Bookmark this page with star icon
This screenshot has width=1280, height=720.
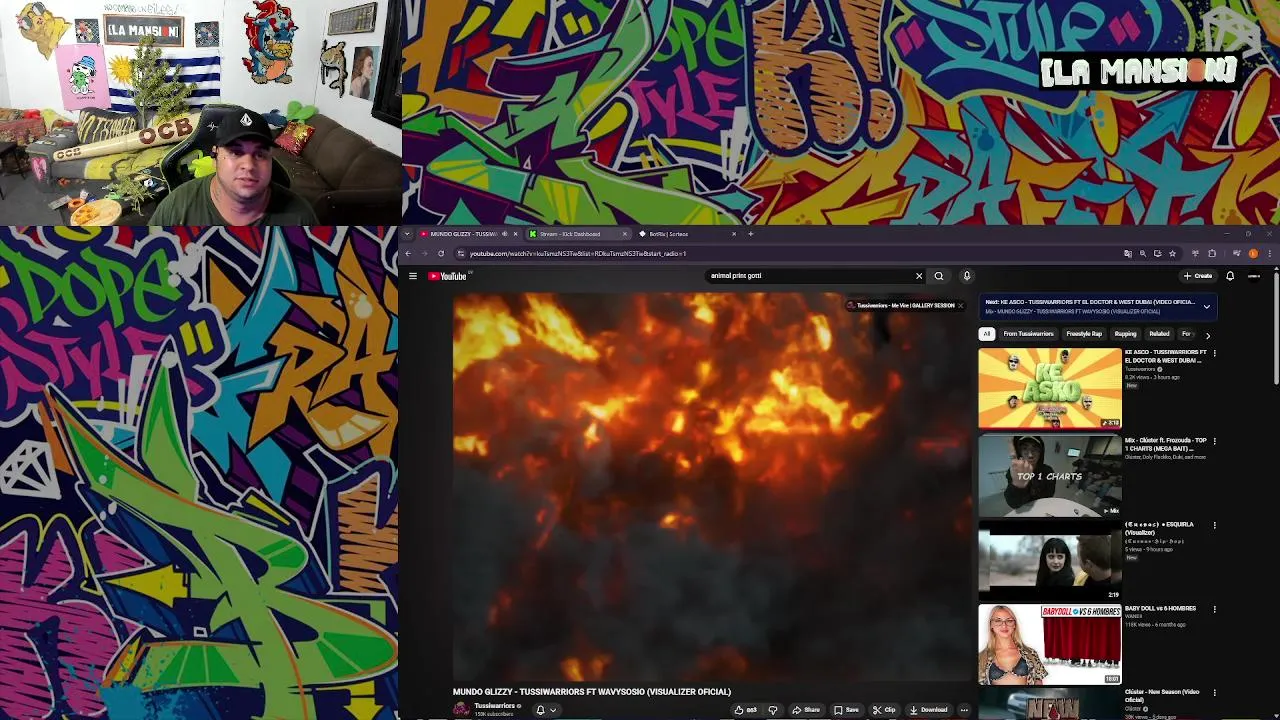click(1172, 253)
